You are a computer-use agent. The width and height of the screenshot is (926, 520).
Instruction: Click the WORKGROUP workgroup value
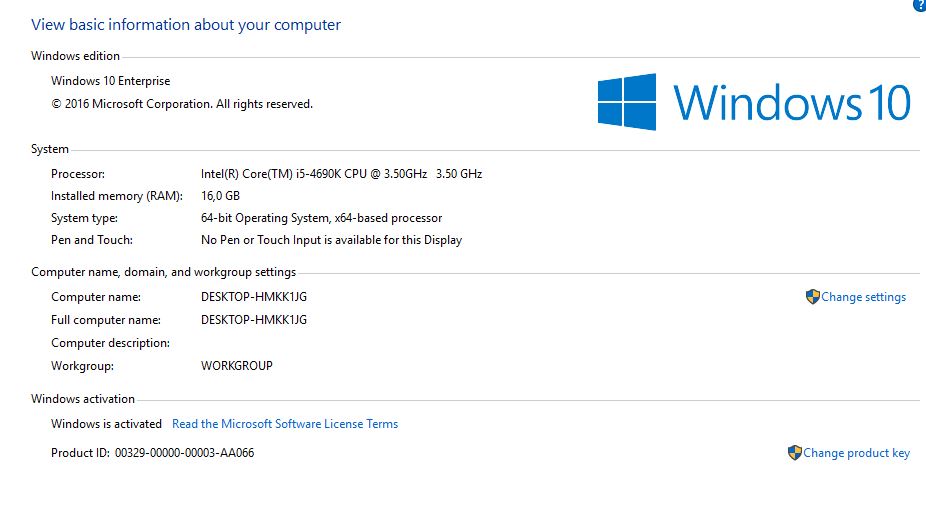(237, 366)
